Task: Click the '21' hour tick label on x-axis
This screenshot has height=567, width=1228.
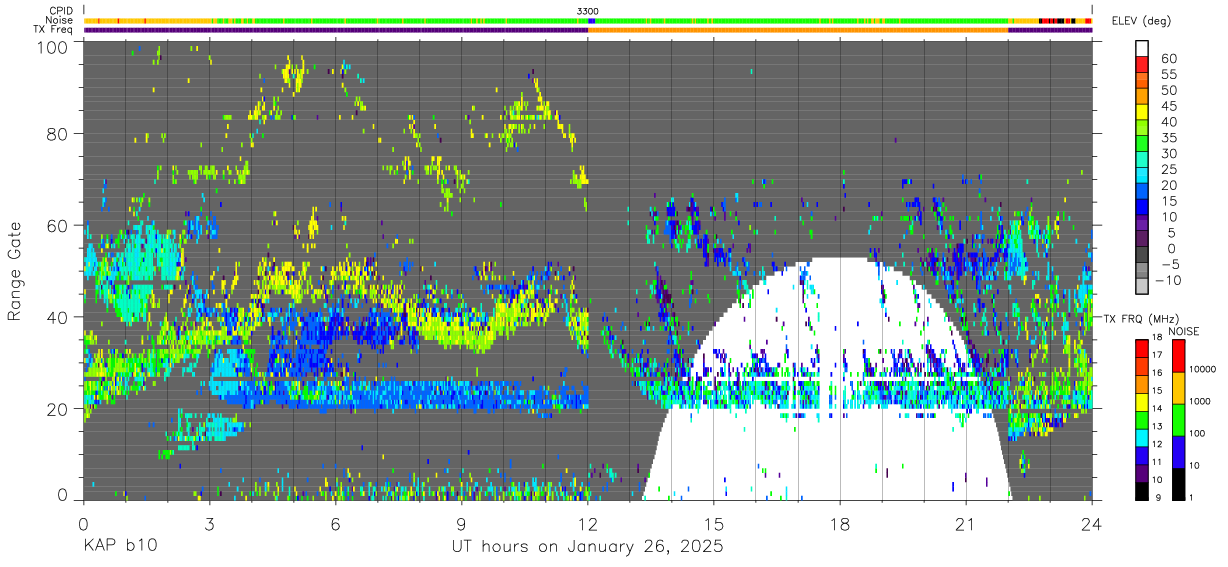Action: coord(966,523)
